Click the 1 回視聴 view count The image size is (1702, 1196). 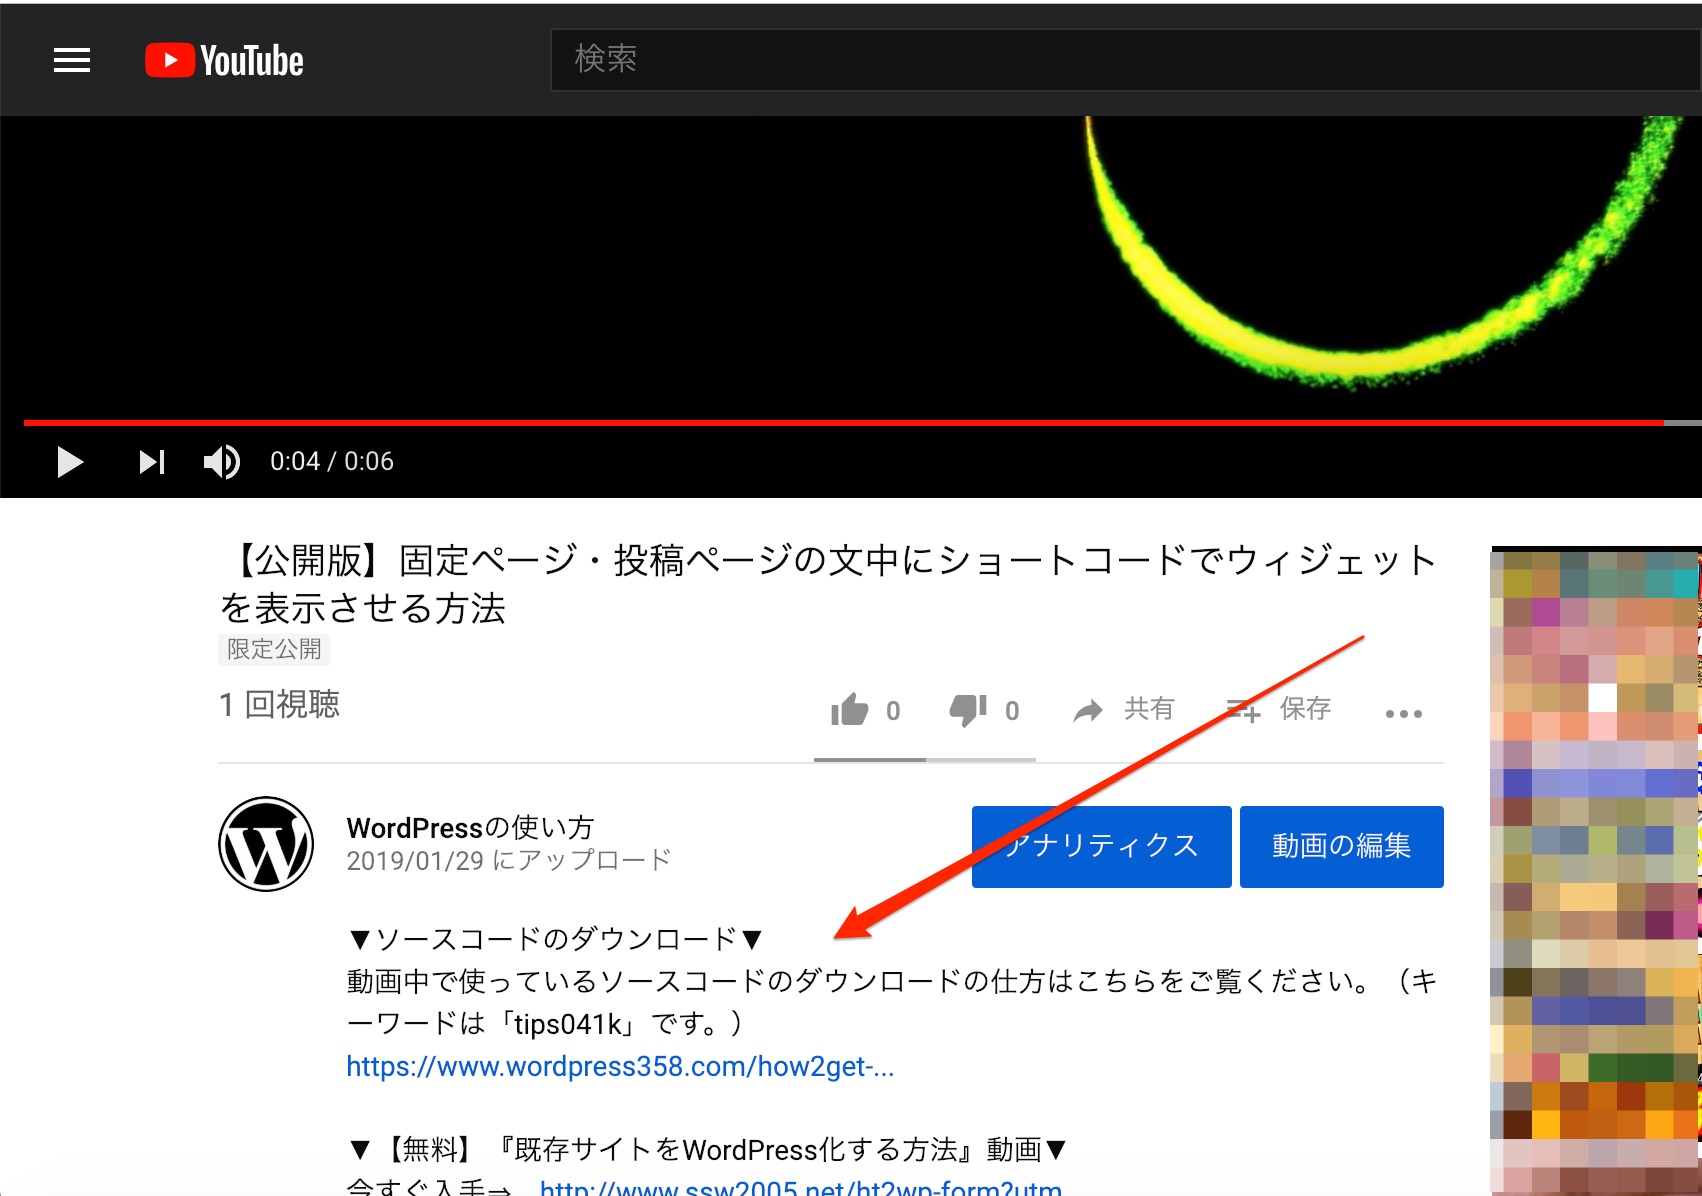279,704
